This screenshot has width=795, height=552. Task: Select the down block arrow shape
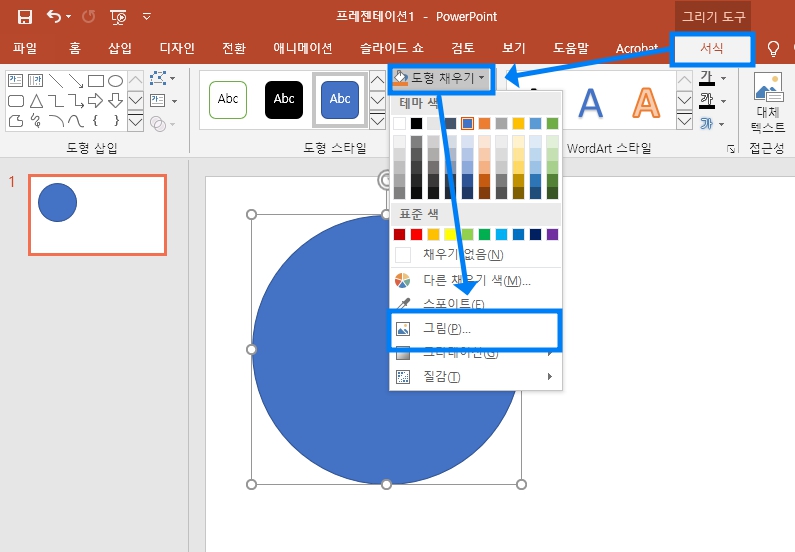click(116, 100)
